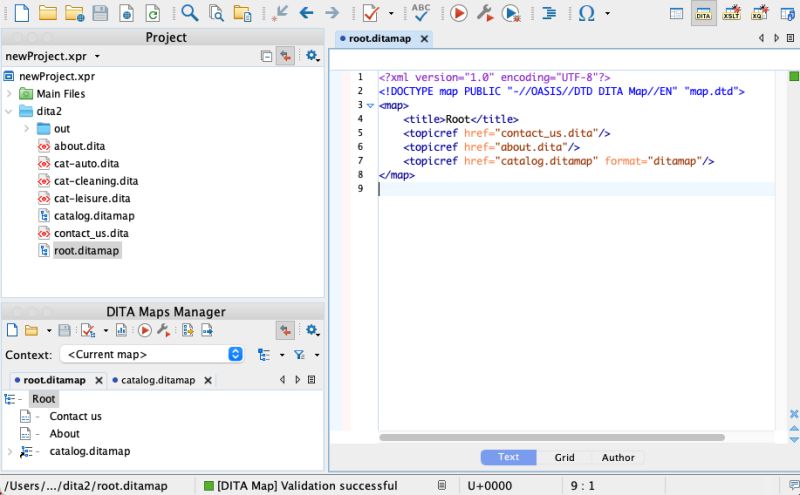Screen dimensions: 800x495
Task: Open DITA Maps Manager settings gear
Action: point(312,330)
